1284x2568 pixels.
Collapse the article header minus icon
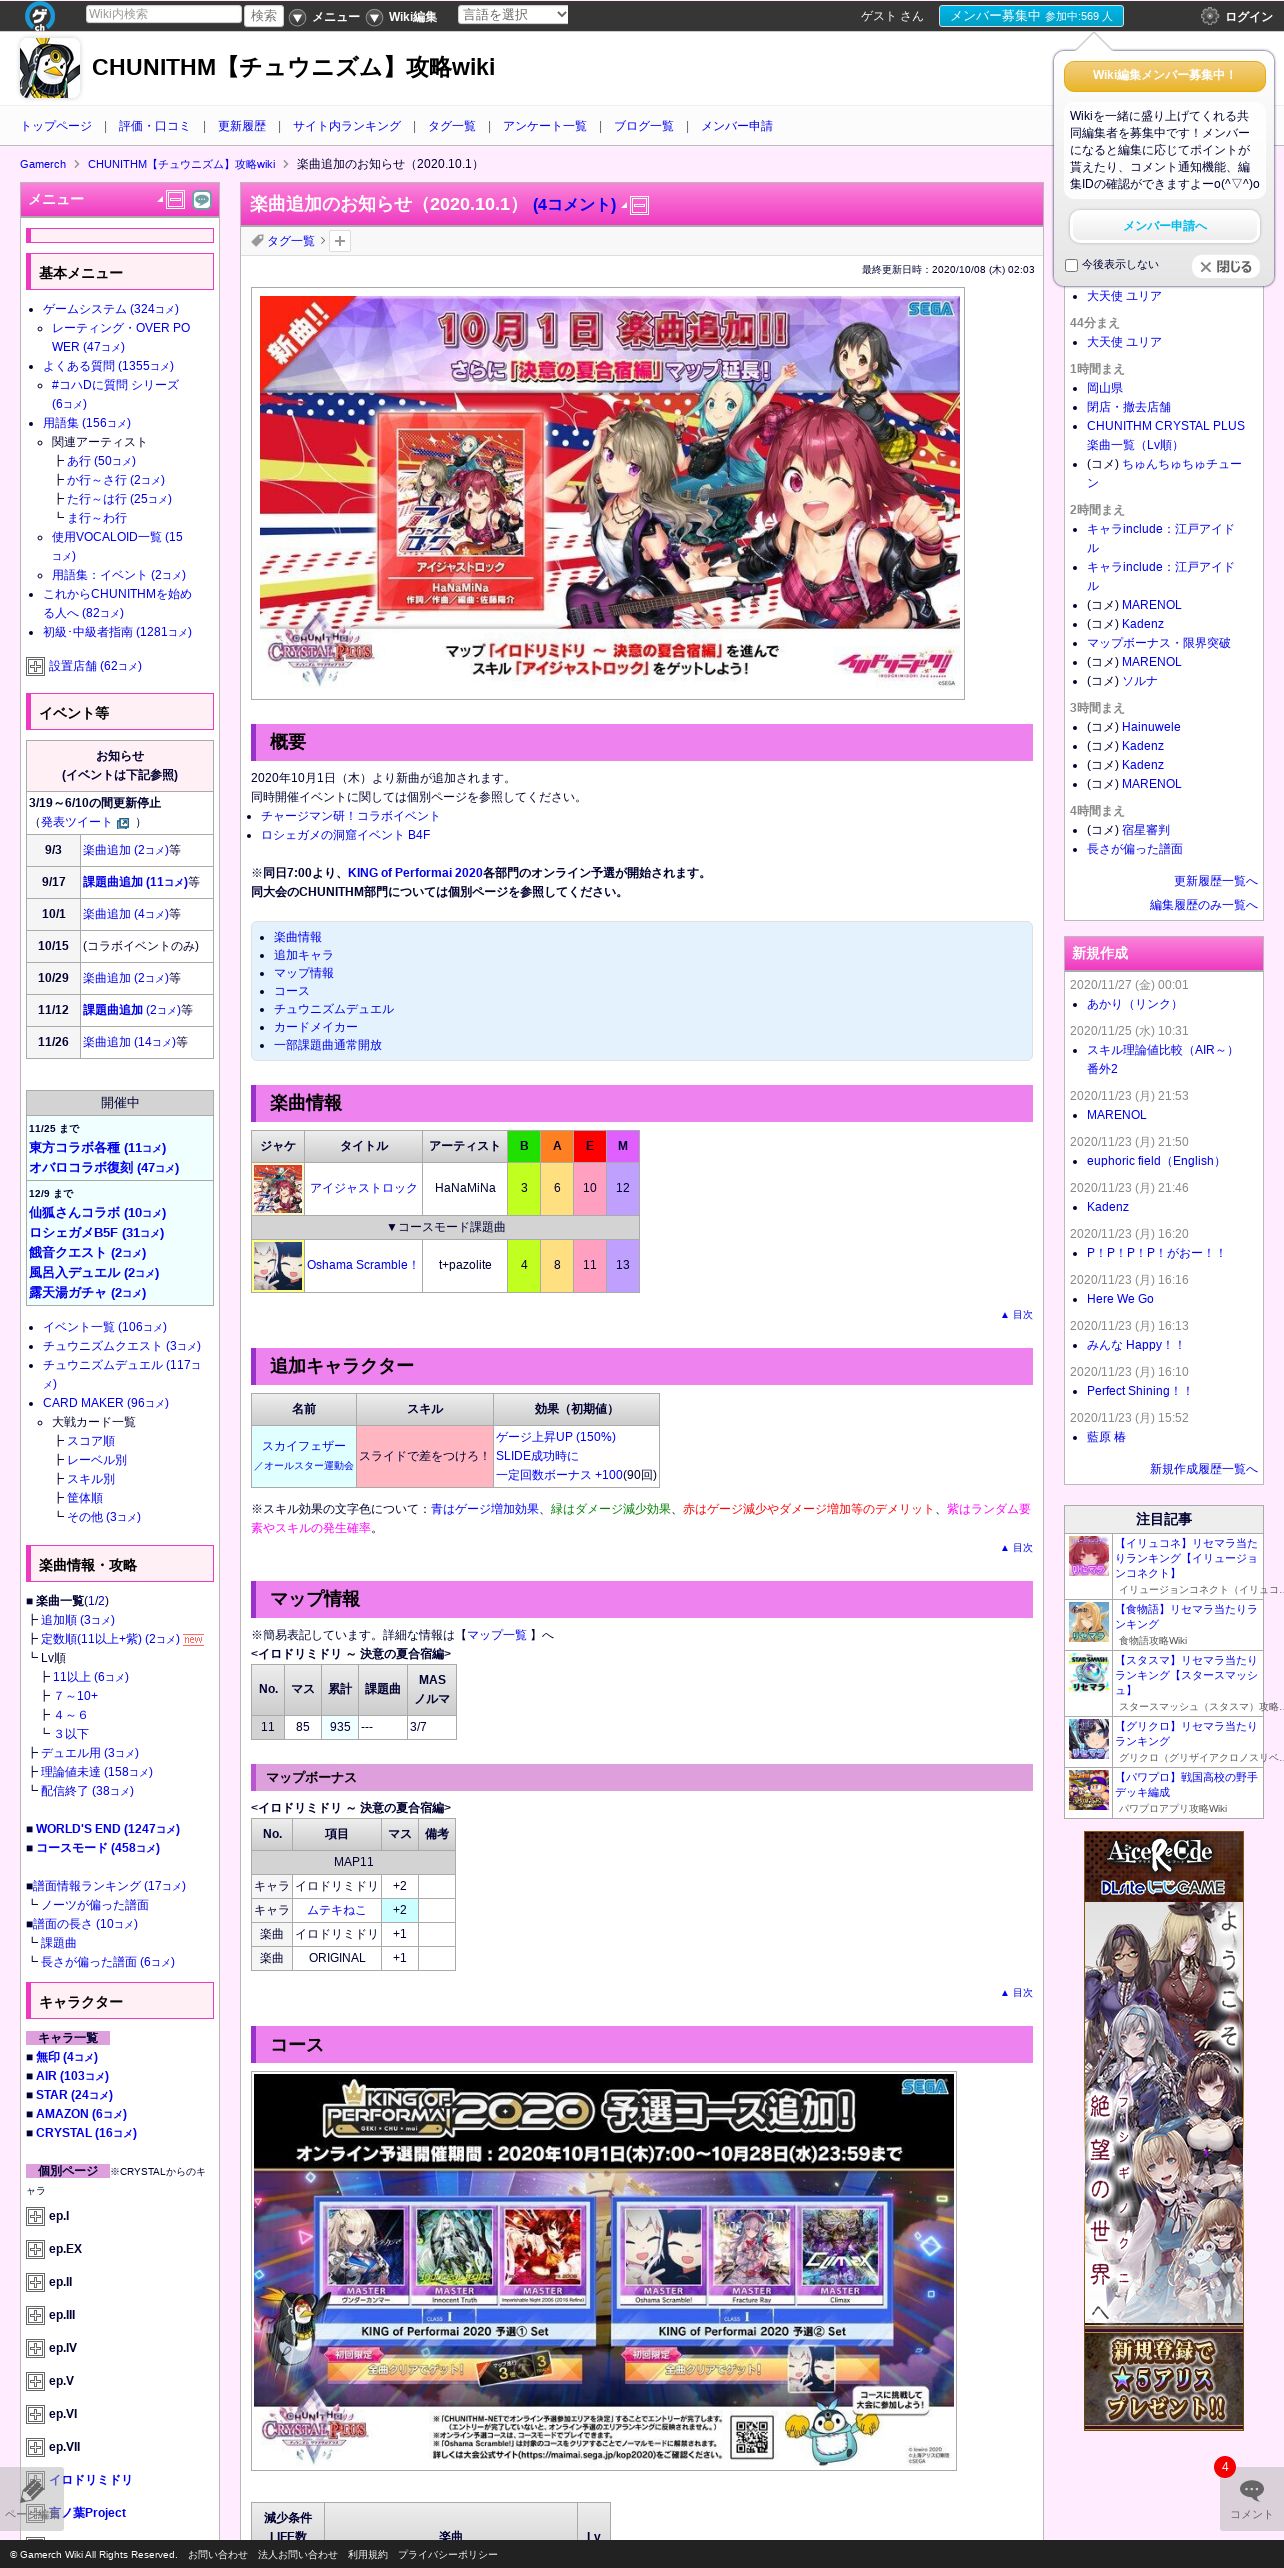click(640, 206)
